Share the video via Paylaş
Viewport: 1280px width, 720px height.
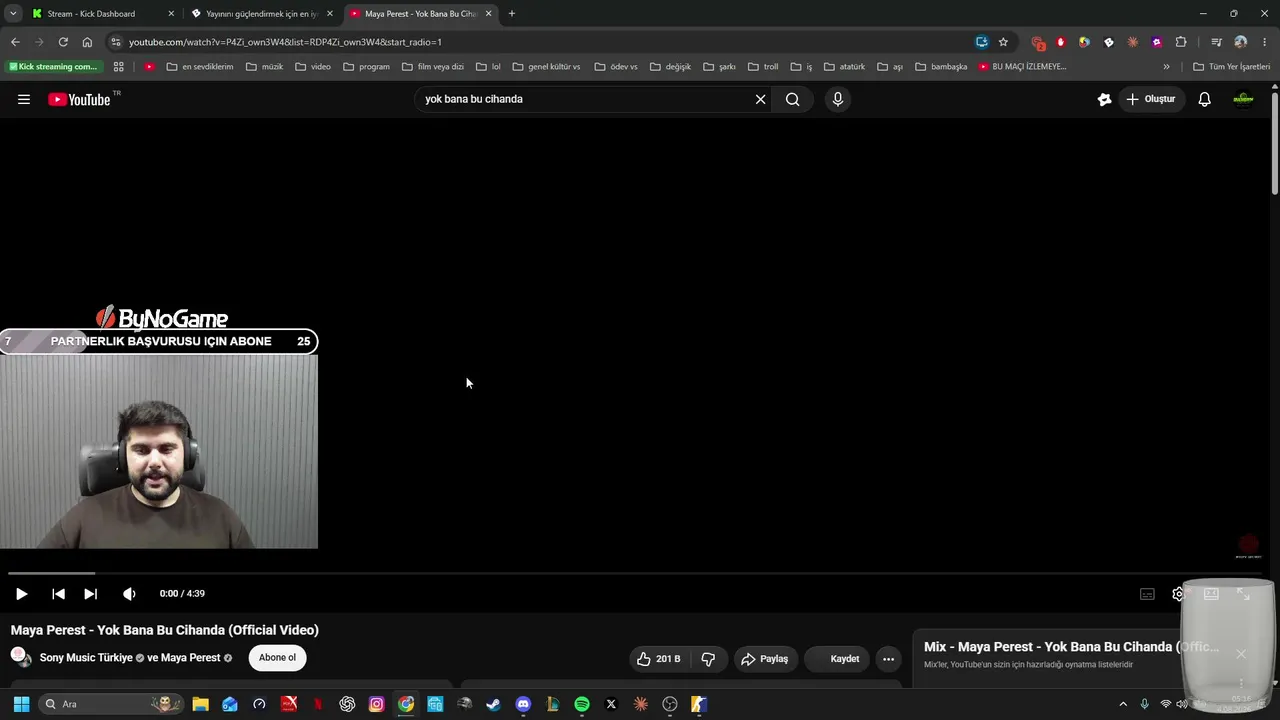click(765, 659)
